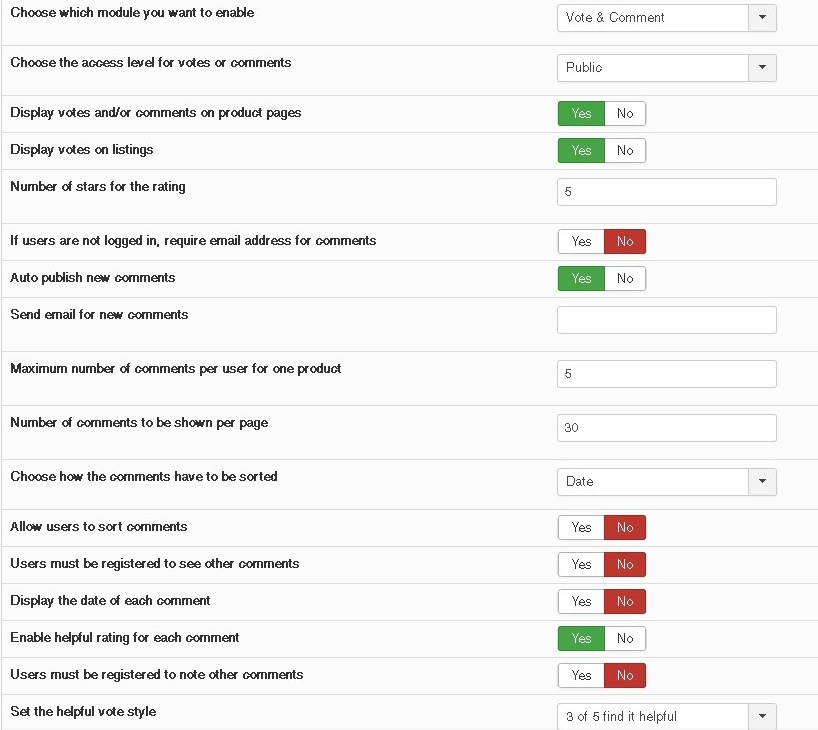Click Yes button for Display votes on listings
818x730 pixels.
tap(581, 151)
